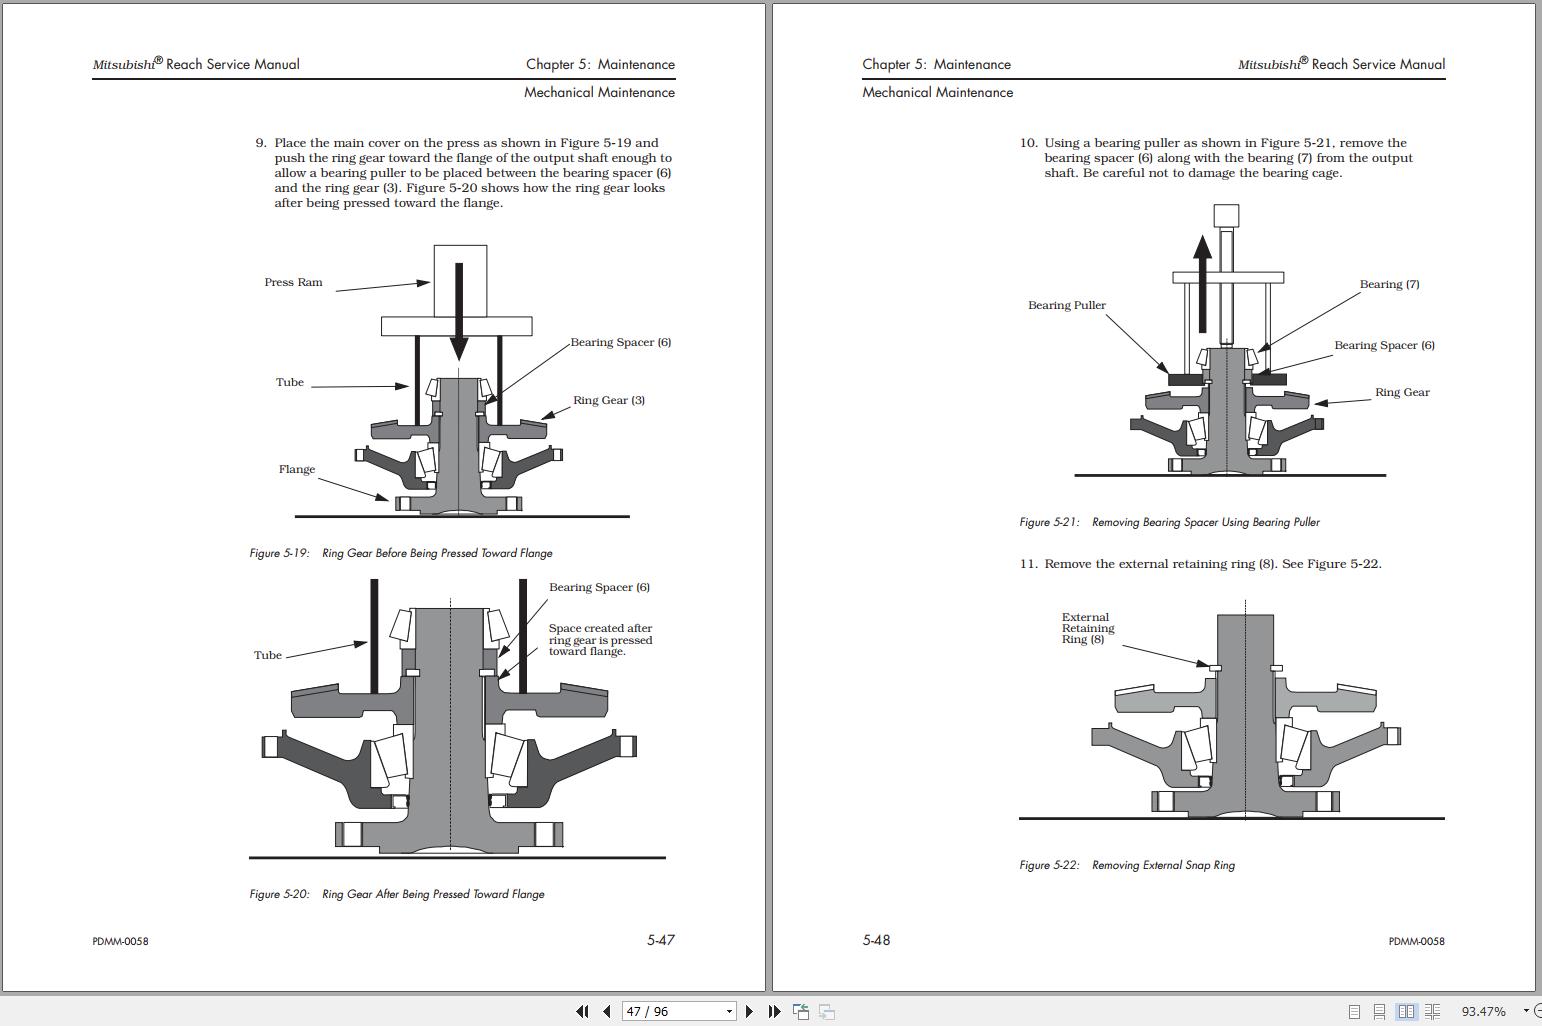
Task: Click page number 5-48 in the footer
Action: [x=876, y=940]
